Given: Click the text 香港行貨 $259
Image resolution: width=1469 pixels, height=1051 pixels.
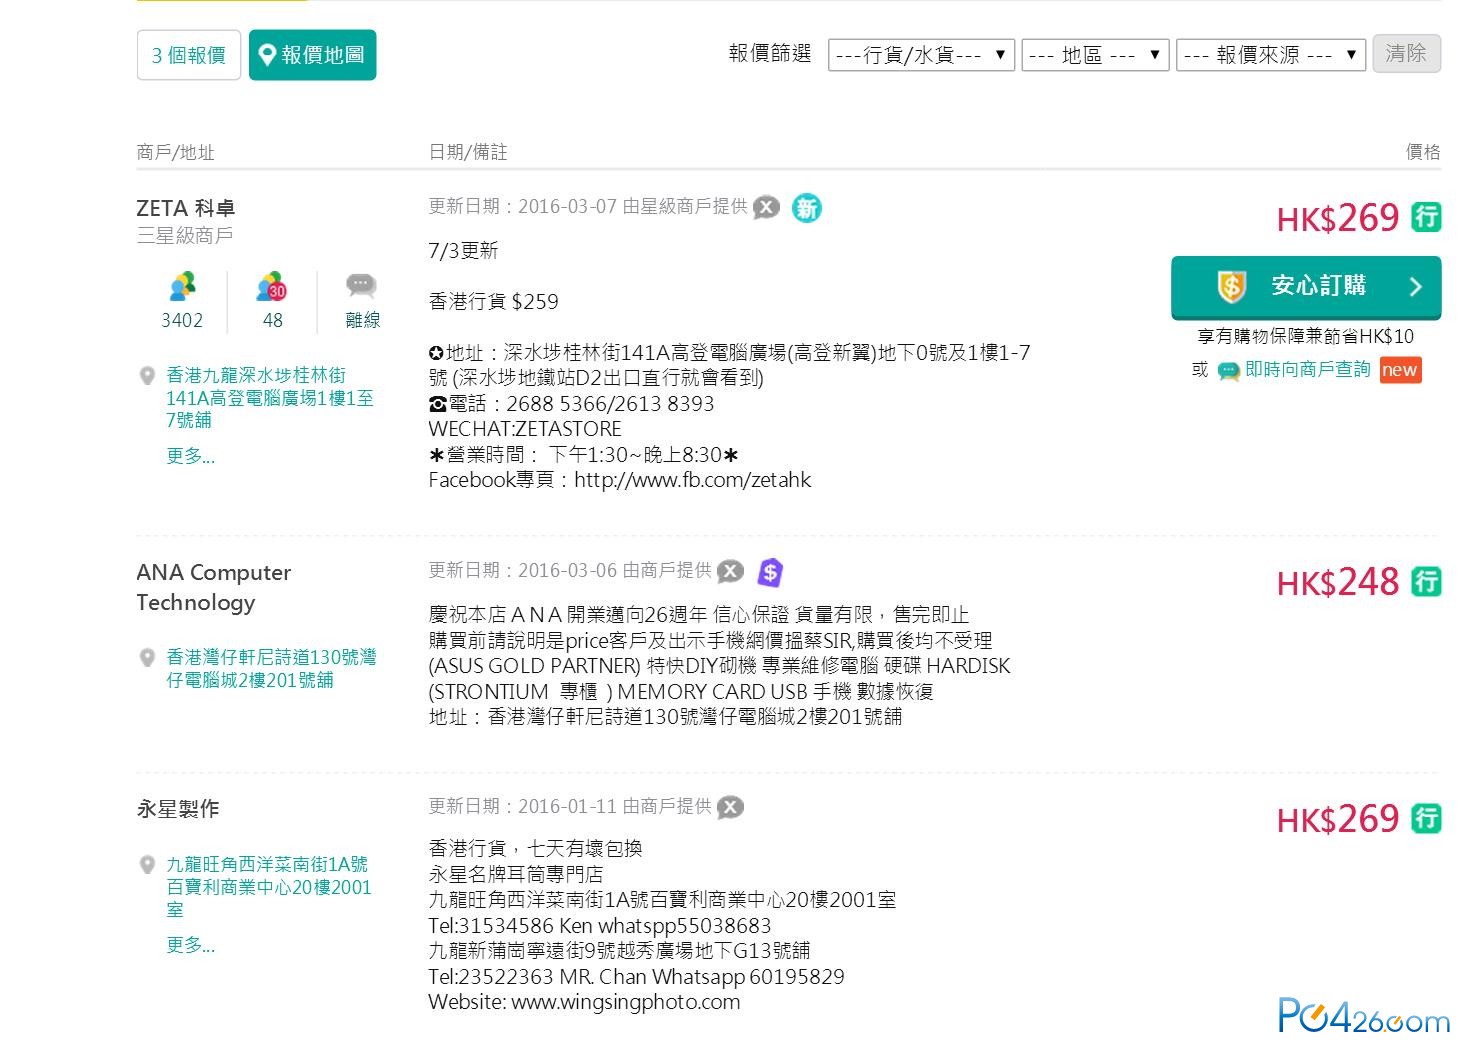Looking at the screenshot, I should pyautogui.click(x=493, y=302).
